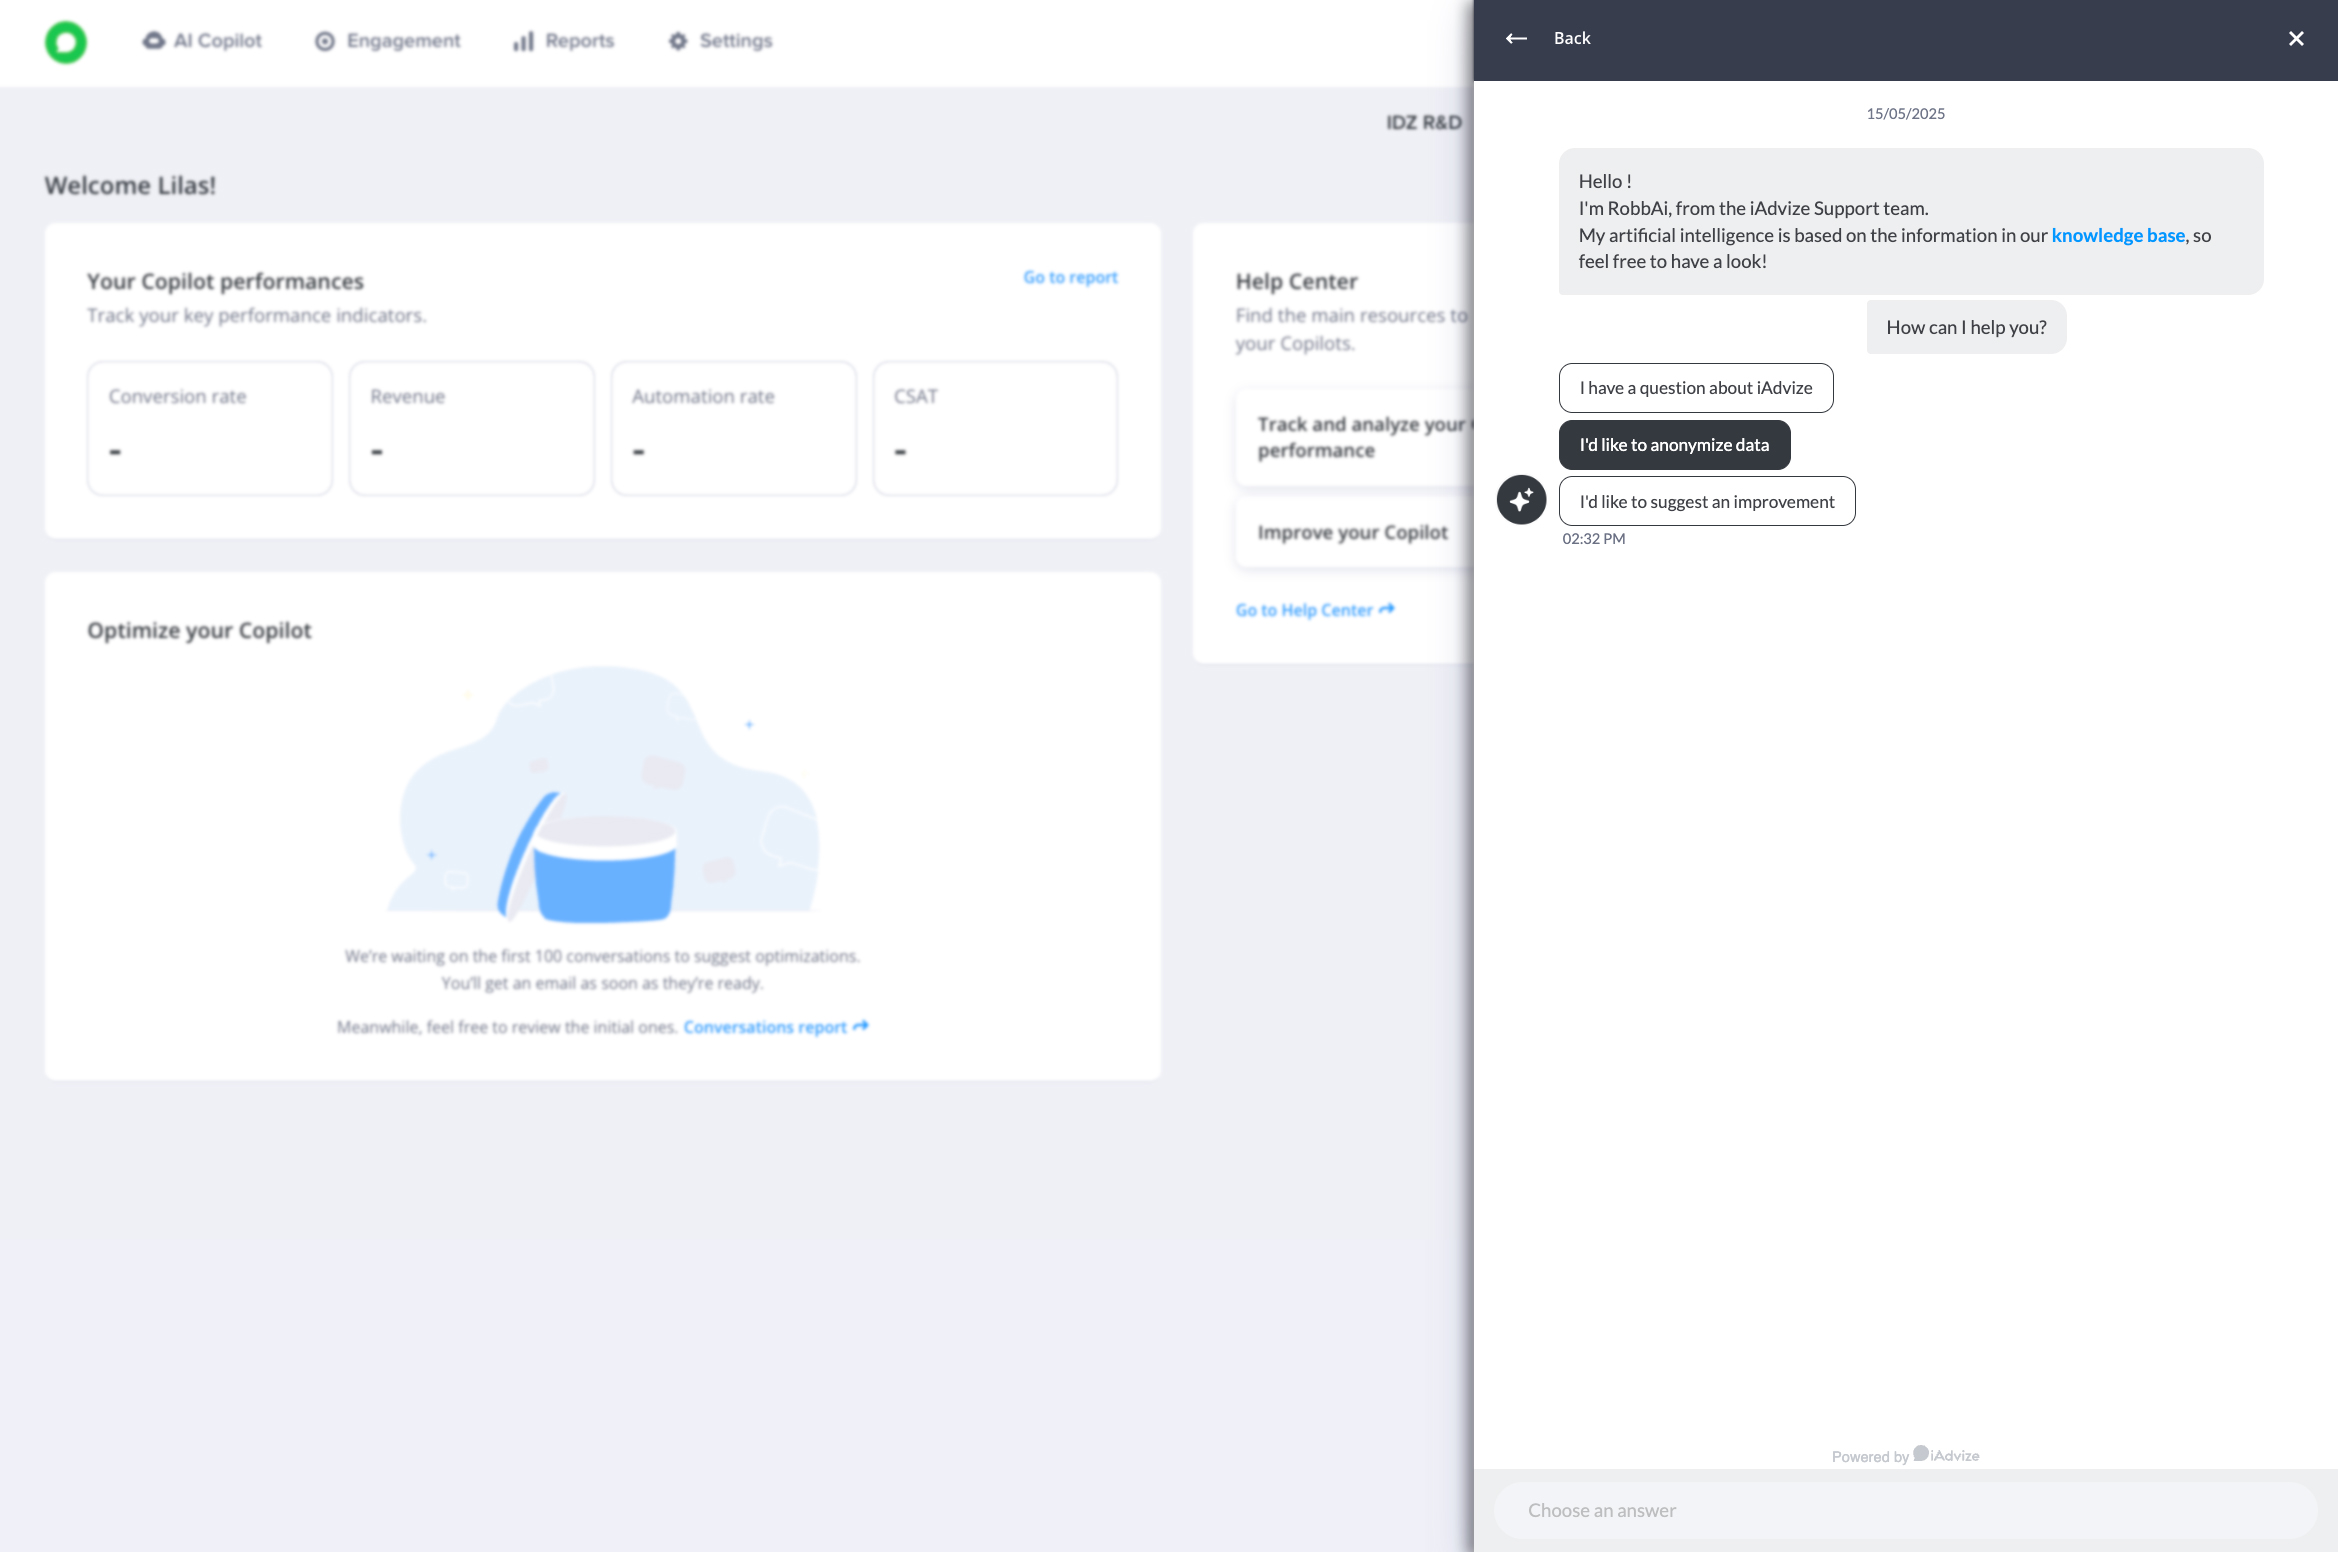Click the back arrow in chat header

tap(1516, 39)
